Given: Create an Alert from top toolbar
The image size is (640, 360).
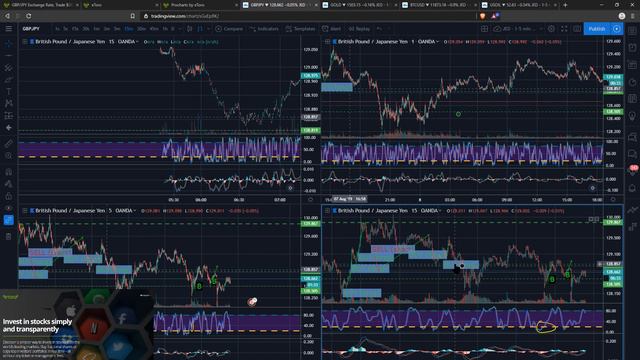Looking at the screenshot, I should click(331, 29).
